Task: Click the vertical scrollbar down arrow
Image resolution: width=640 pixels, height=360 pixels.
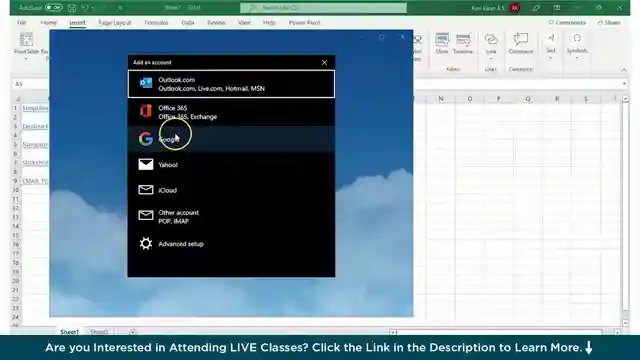Action: (625, 323)
